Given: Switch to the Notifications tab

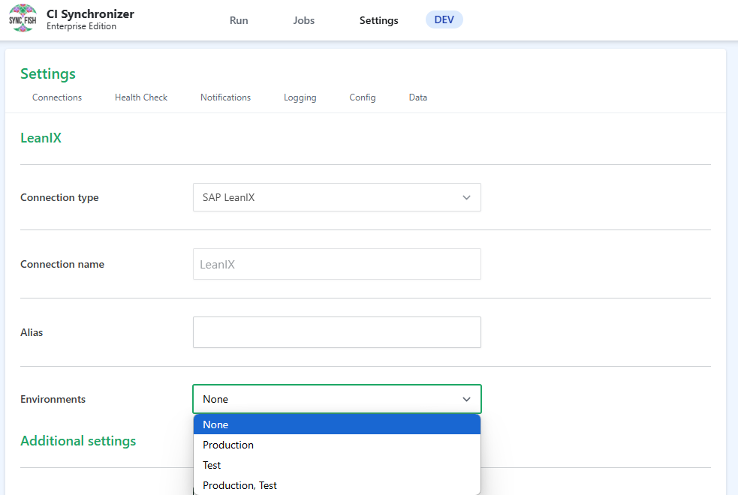Looking at the screenshot, I should (225, 97).
